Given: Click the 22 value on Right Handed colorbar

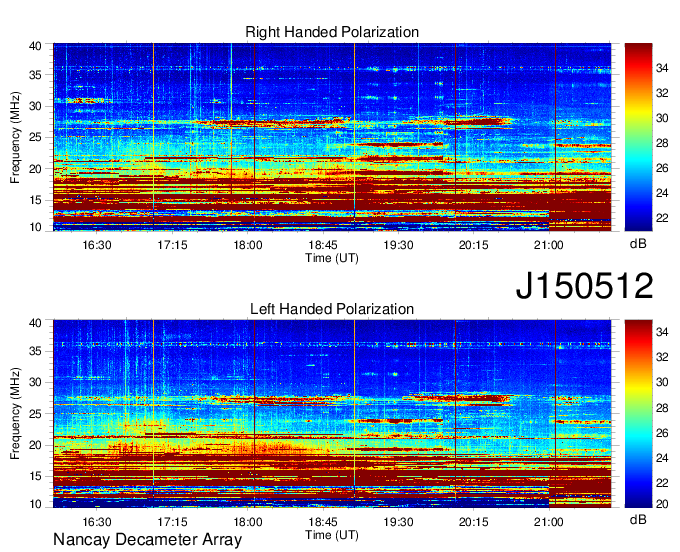Looking at the screenshot, I should click(662, 218).
